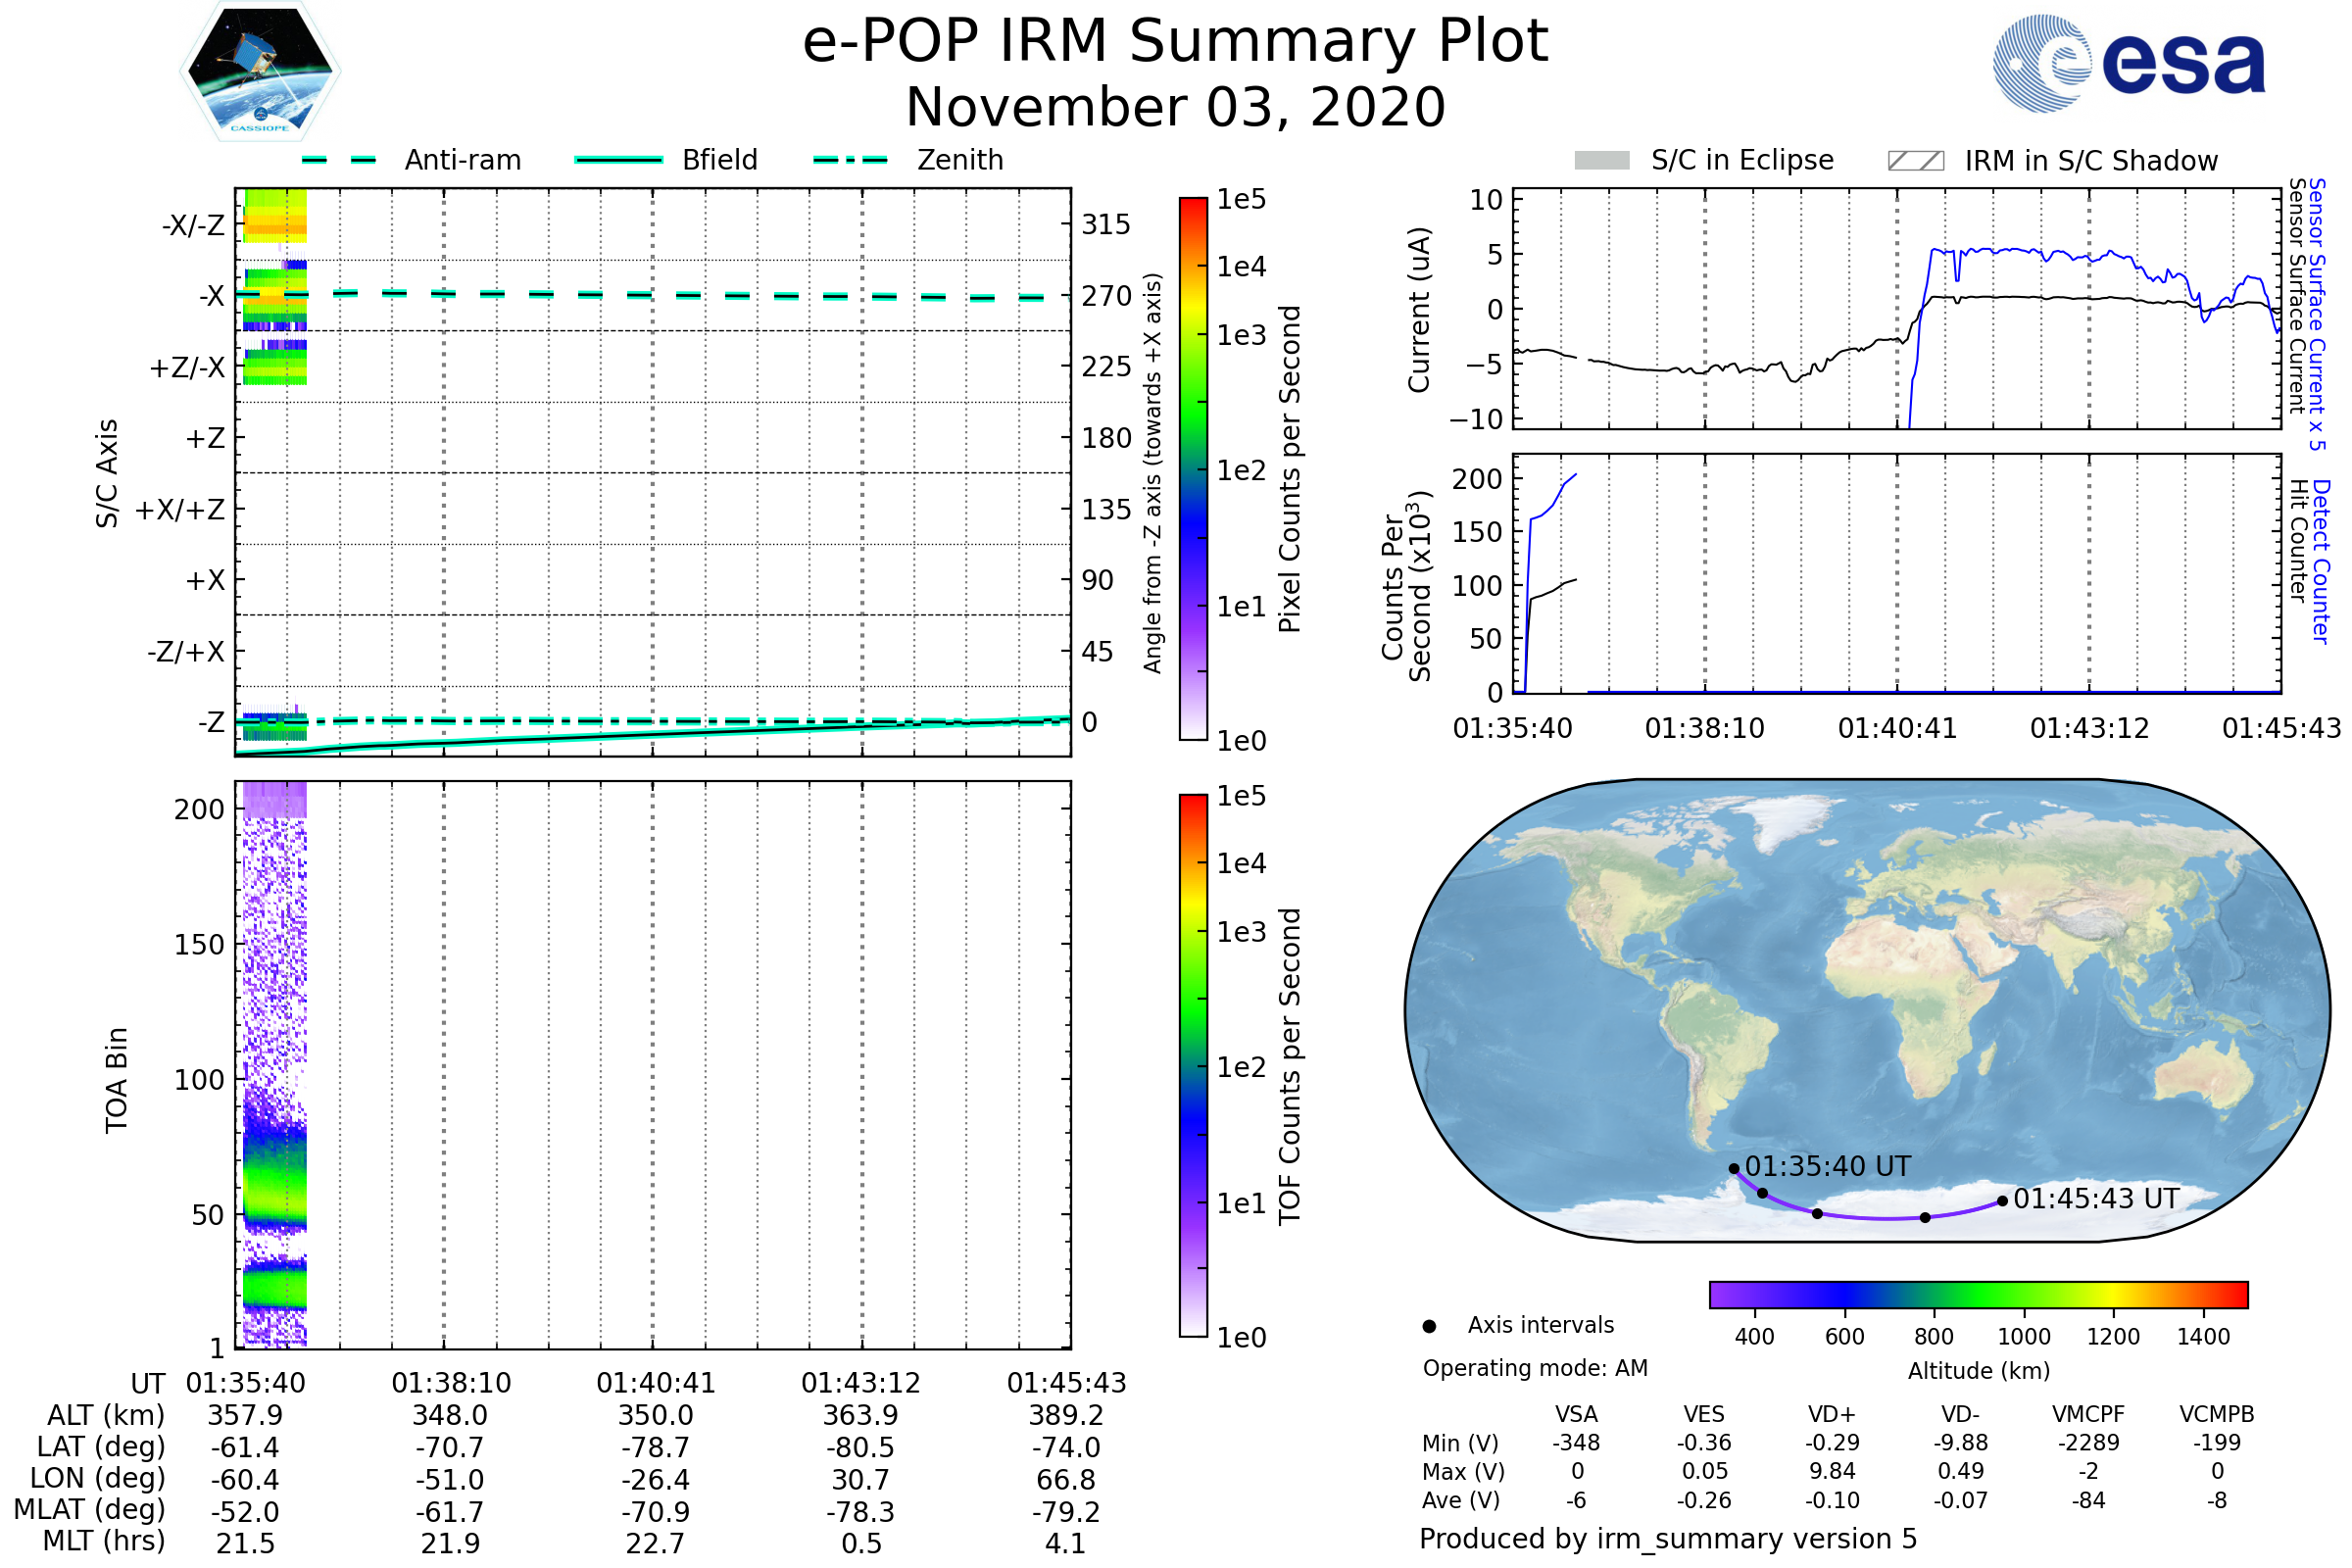2352x1568 pixels.
Task: Click the 01:45:43 UT orbit end point on map
Action: pyautogui.click(x=2002, y=1201)
